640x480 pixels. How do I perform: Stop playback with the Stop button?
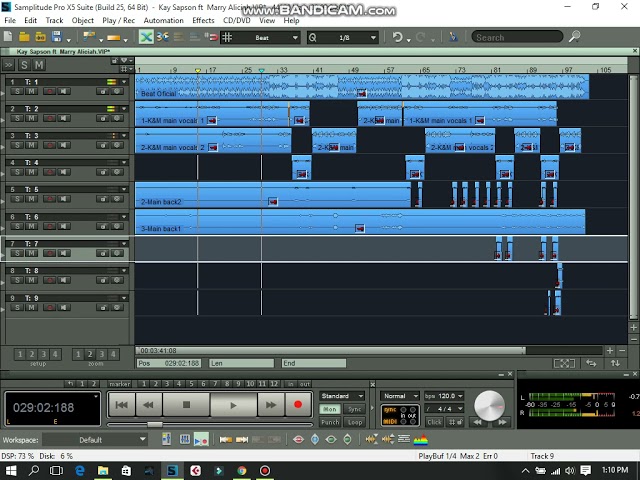tap(187, 405)
